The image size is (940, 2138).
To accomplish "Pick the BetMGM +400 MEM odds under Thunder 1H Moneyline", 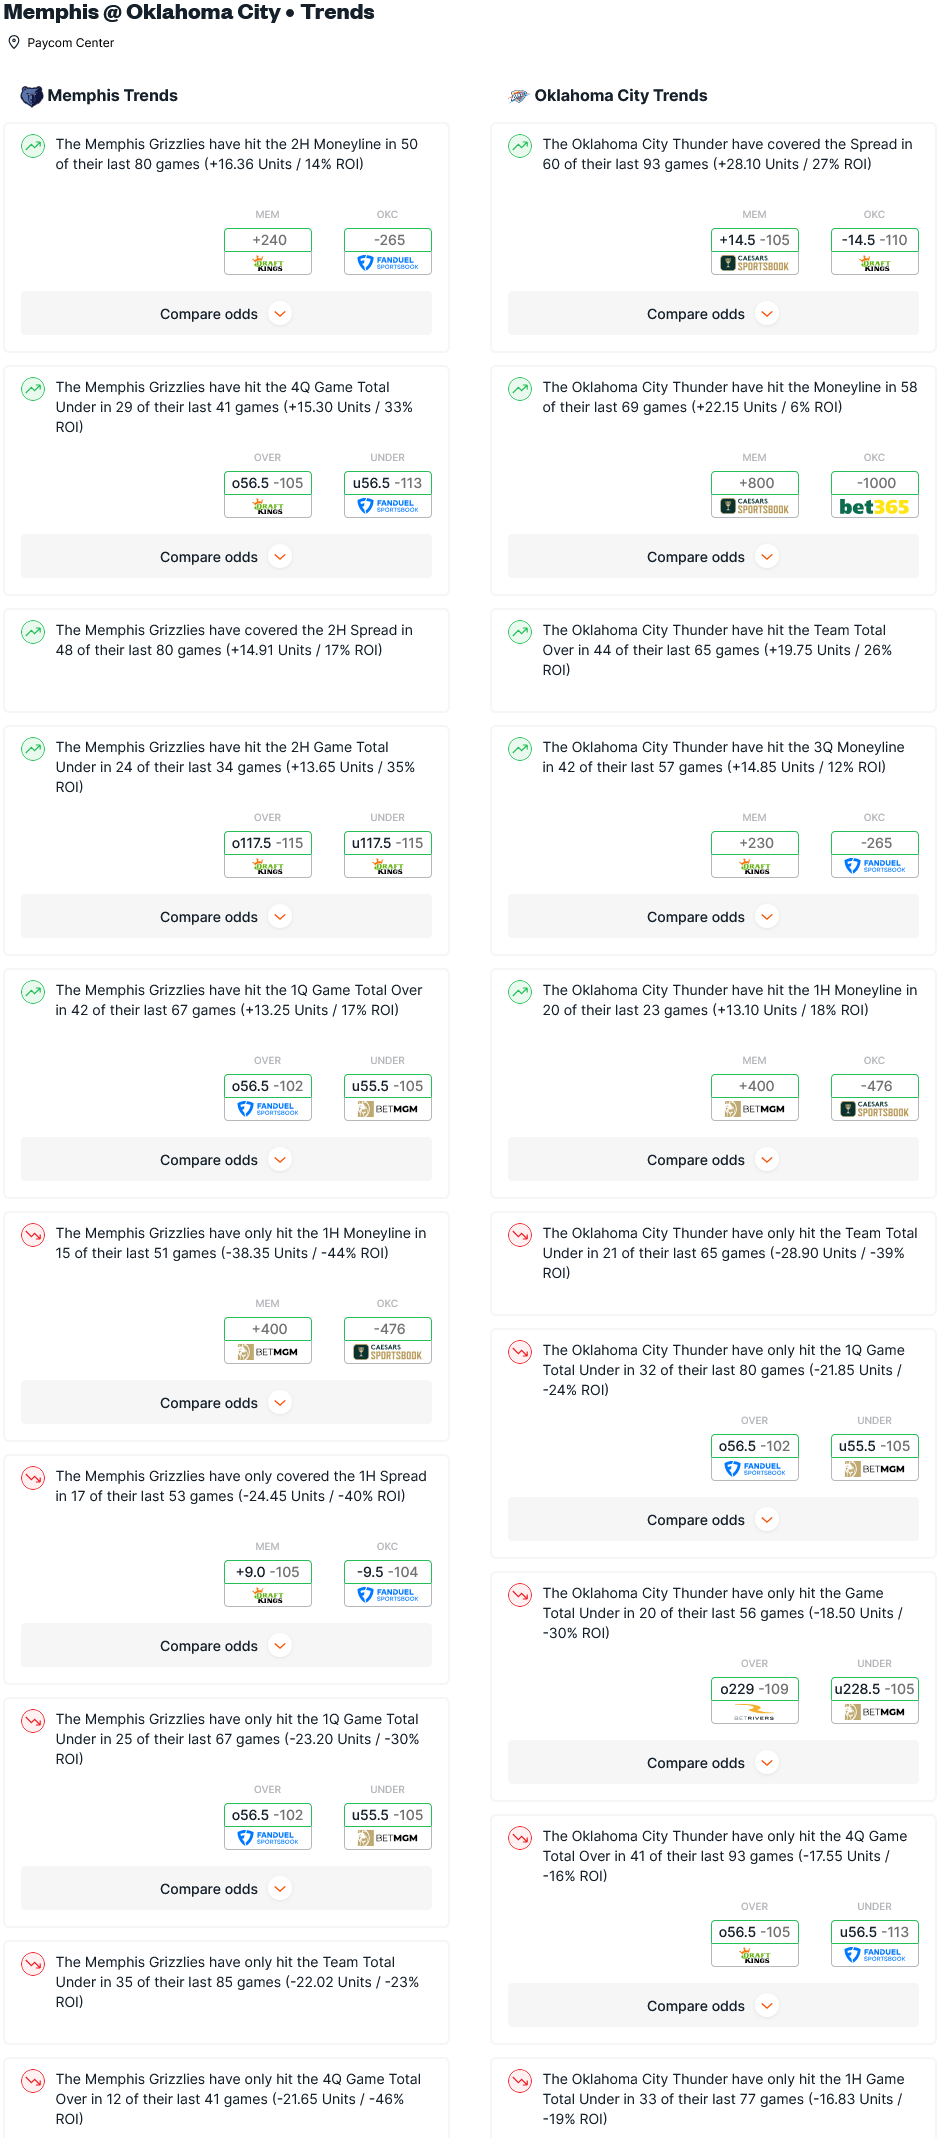I will tap(755, 1098).
